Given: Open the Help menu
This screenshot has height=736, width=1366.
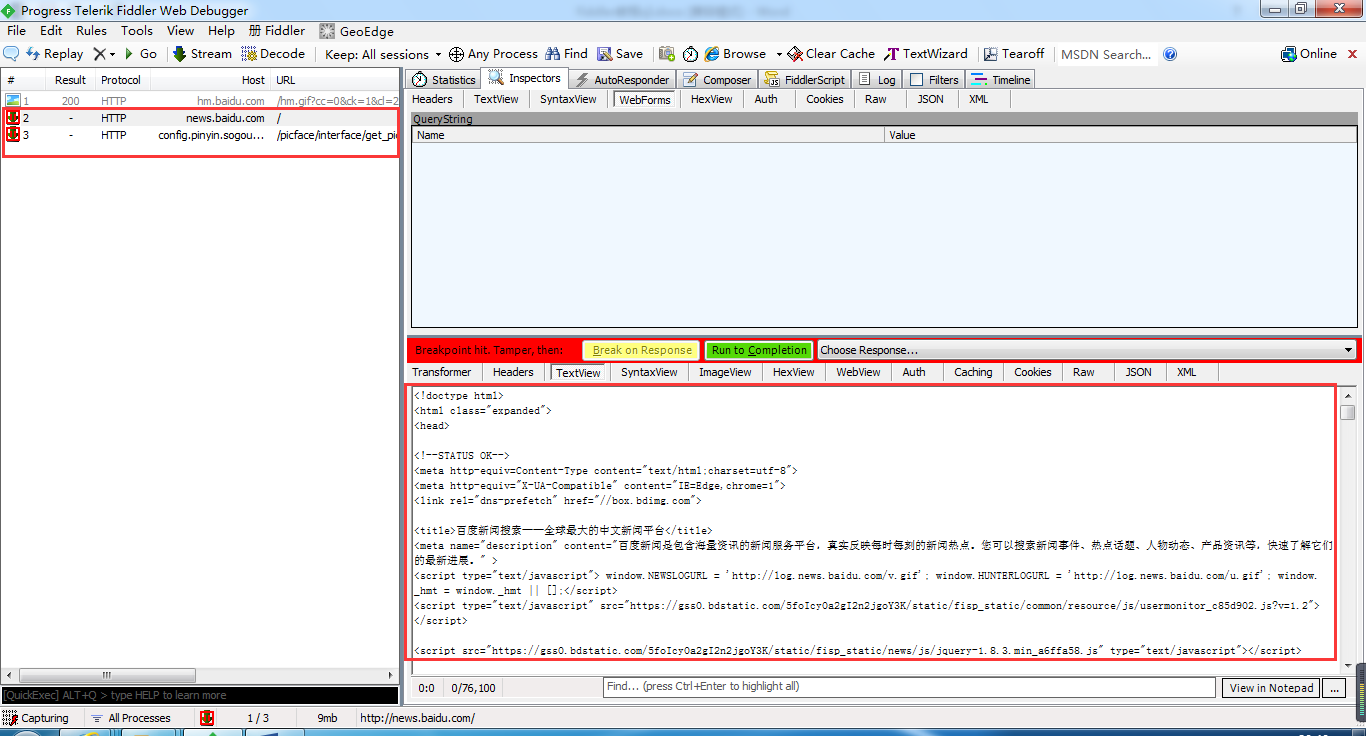Looking at the screenshot, I should (x=221, y=31).
